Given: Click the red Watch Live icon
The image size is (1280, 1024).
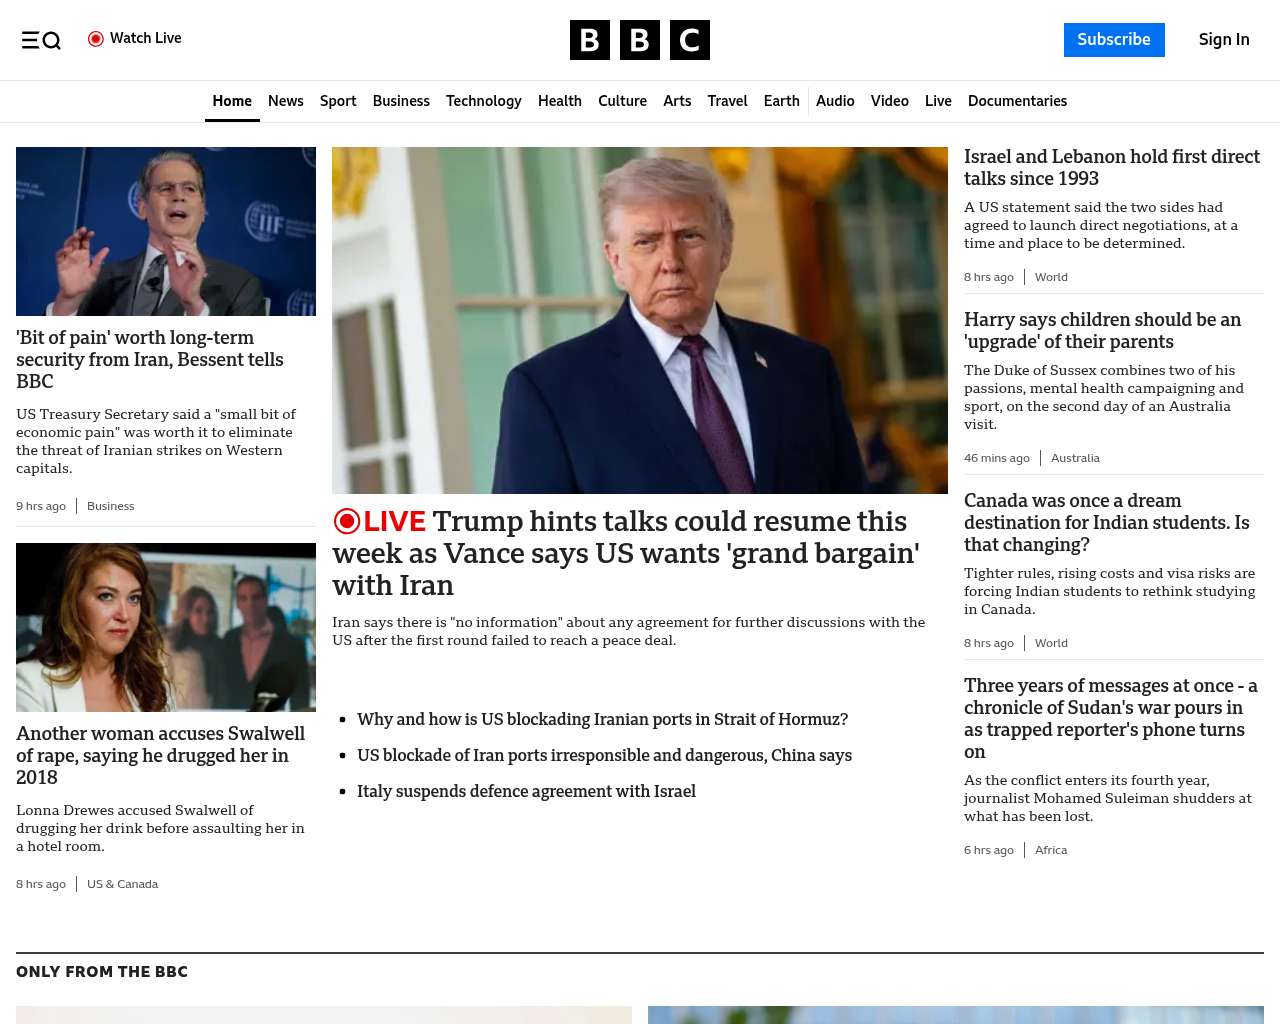Looking at the screenshot, I should (96, 39).
